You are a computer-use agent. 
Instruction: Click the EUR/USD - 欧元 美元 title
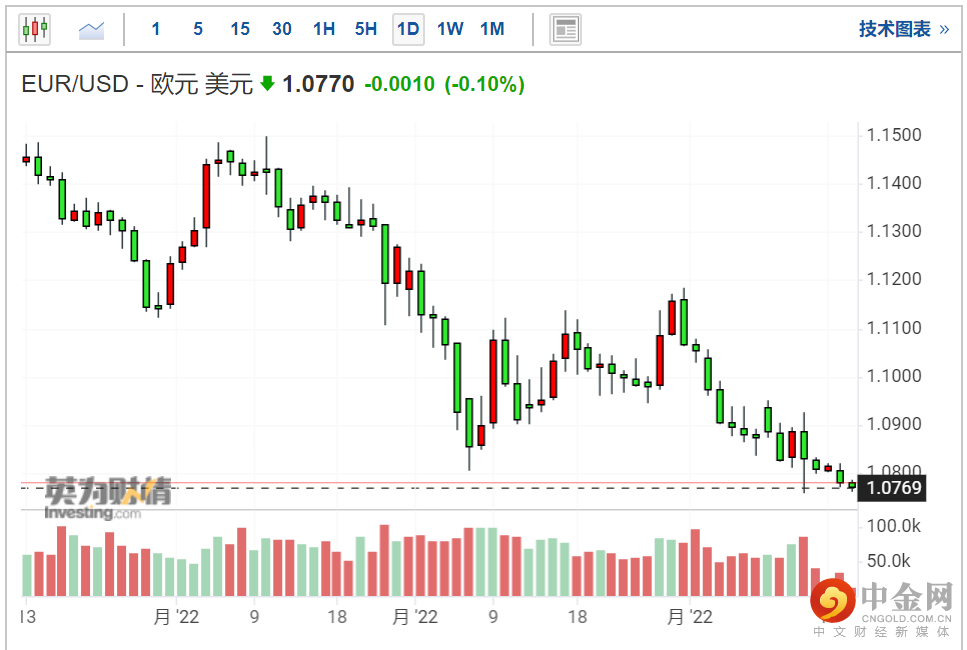[137, 84]
